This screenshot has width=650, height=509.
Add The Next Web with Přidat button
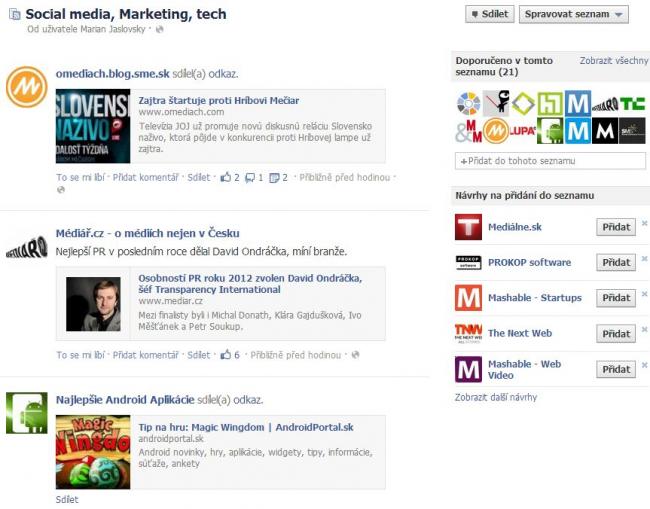point(616,334)
